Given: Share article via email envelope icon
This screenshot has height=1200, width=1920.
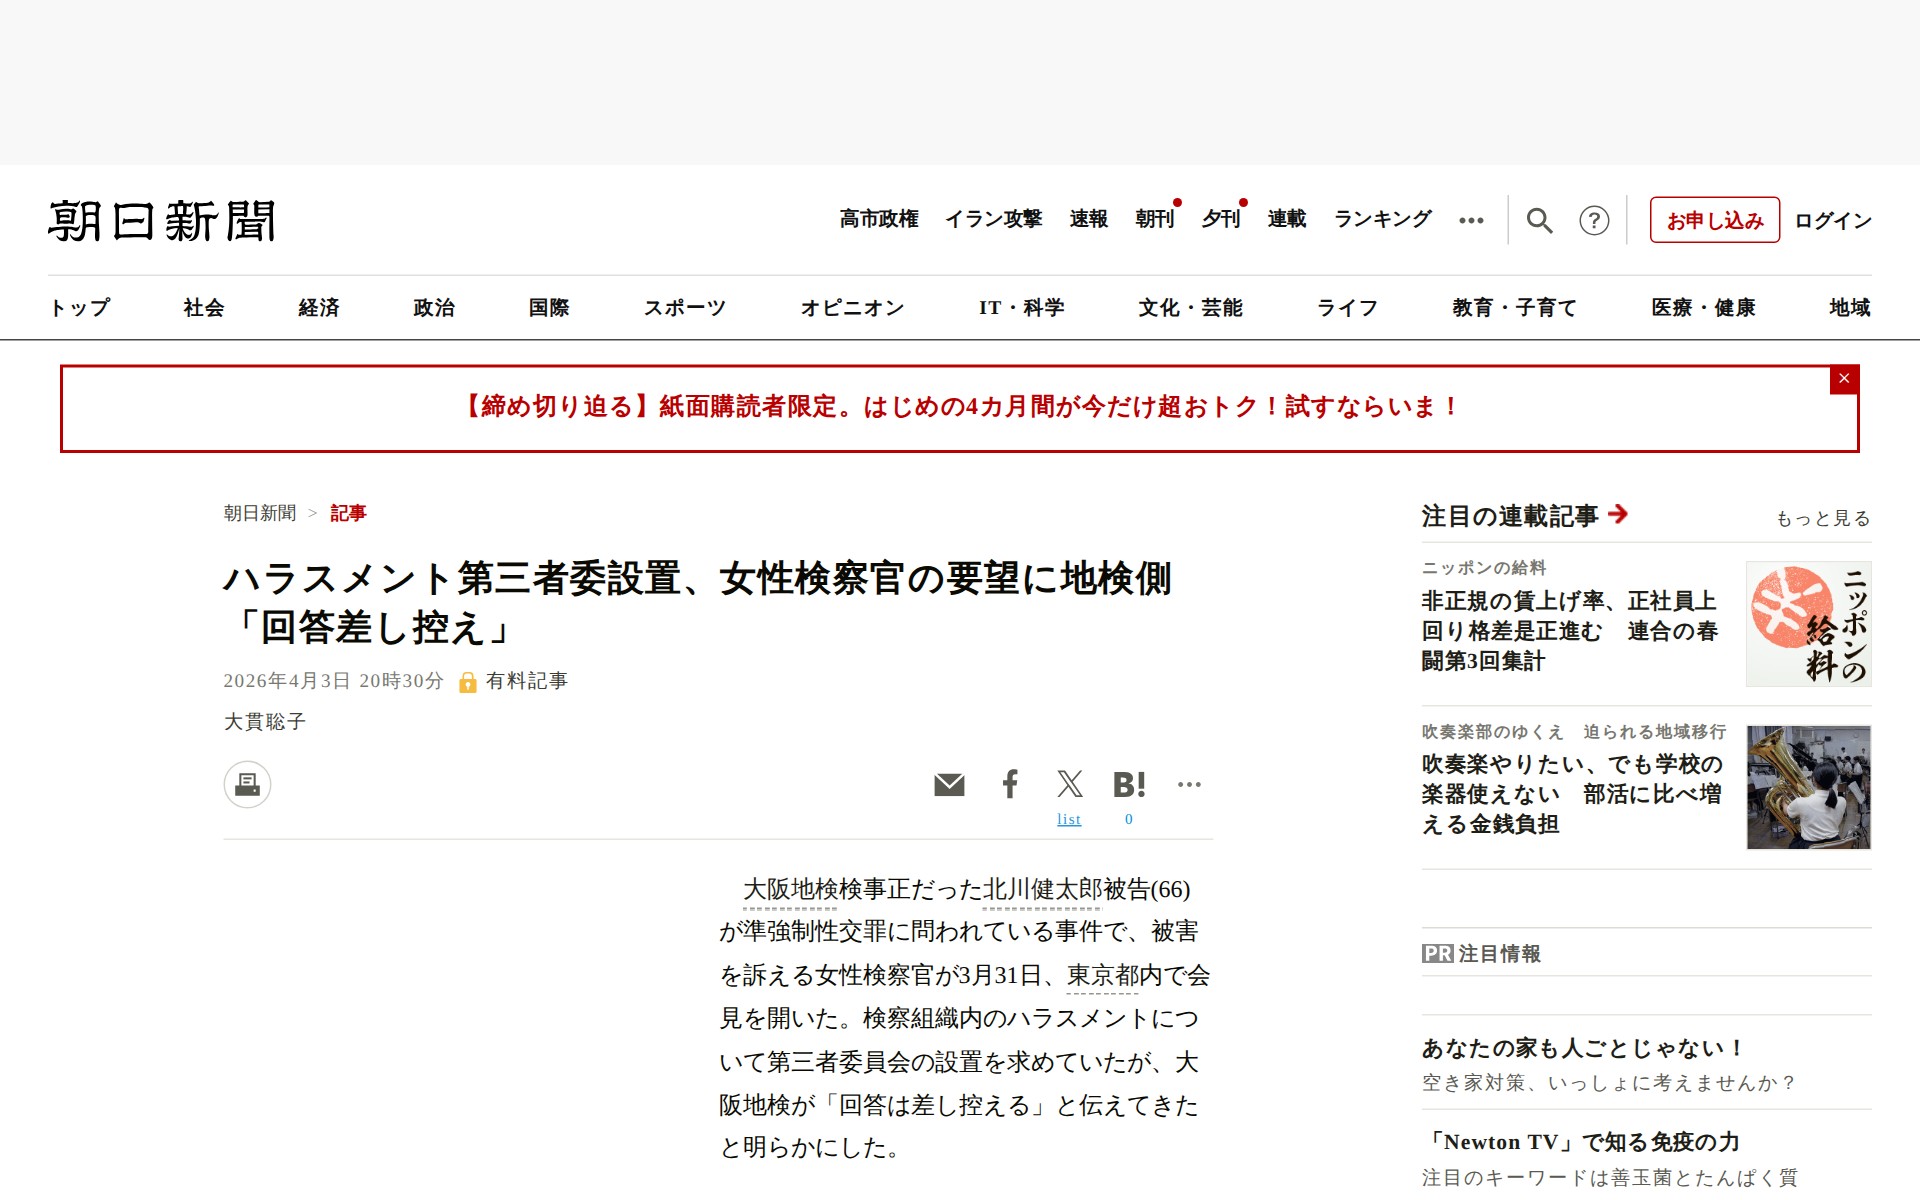Looking at the screenshot, I should point(949,785).
